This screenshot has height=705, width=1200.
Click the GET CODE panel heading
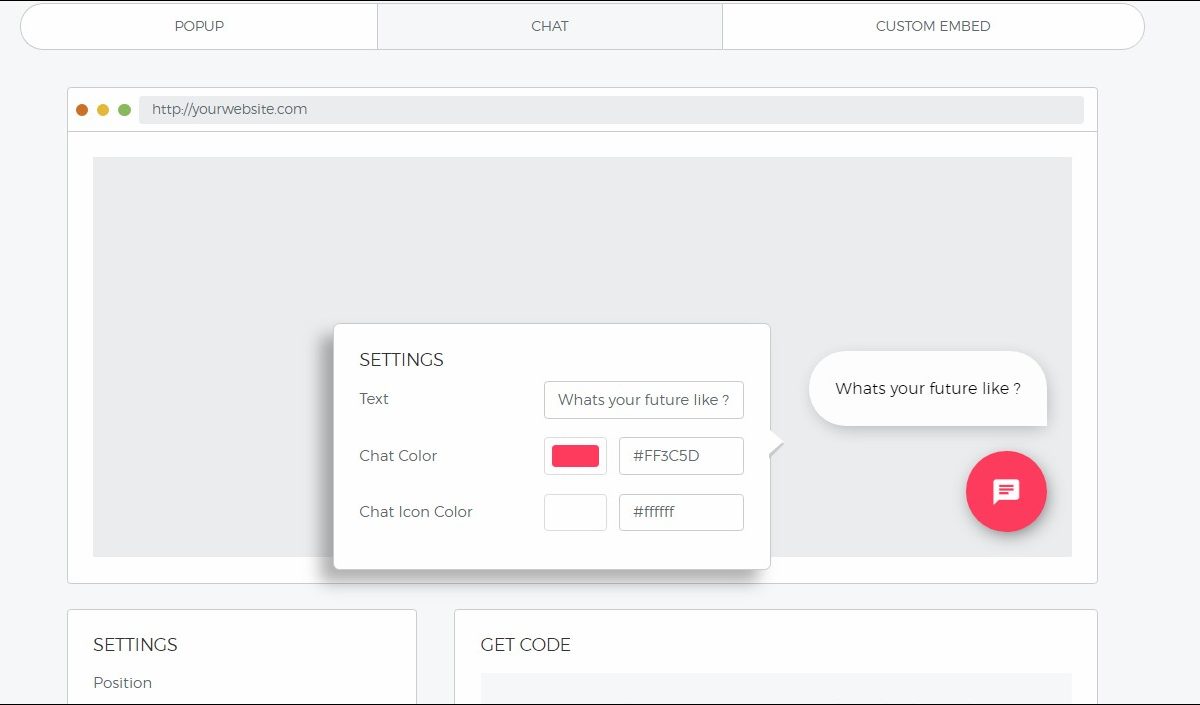point(525,645)
